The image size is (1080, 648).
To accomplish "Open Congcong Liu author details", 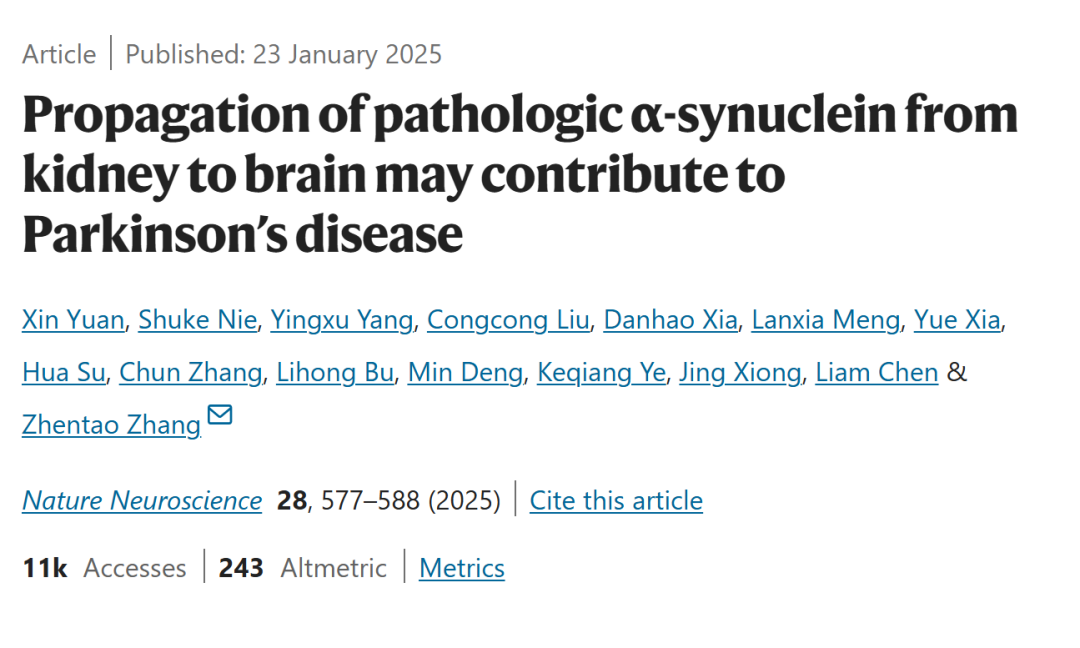I will (508, 320).
